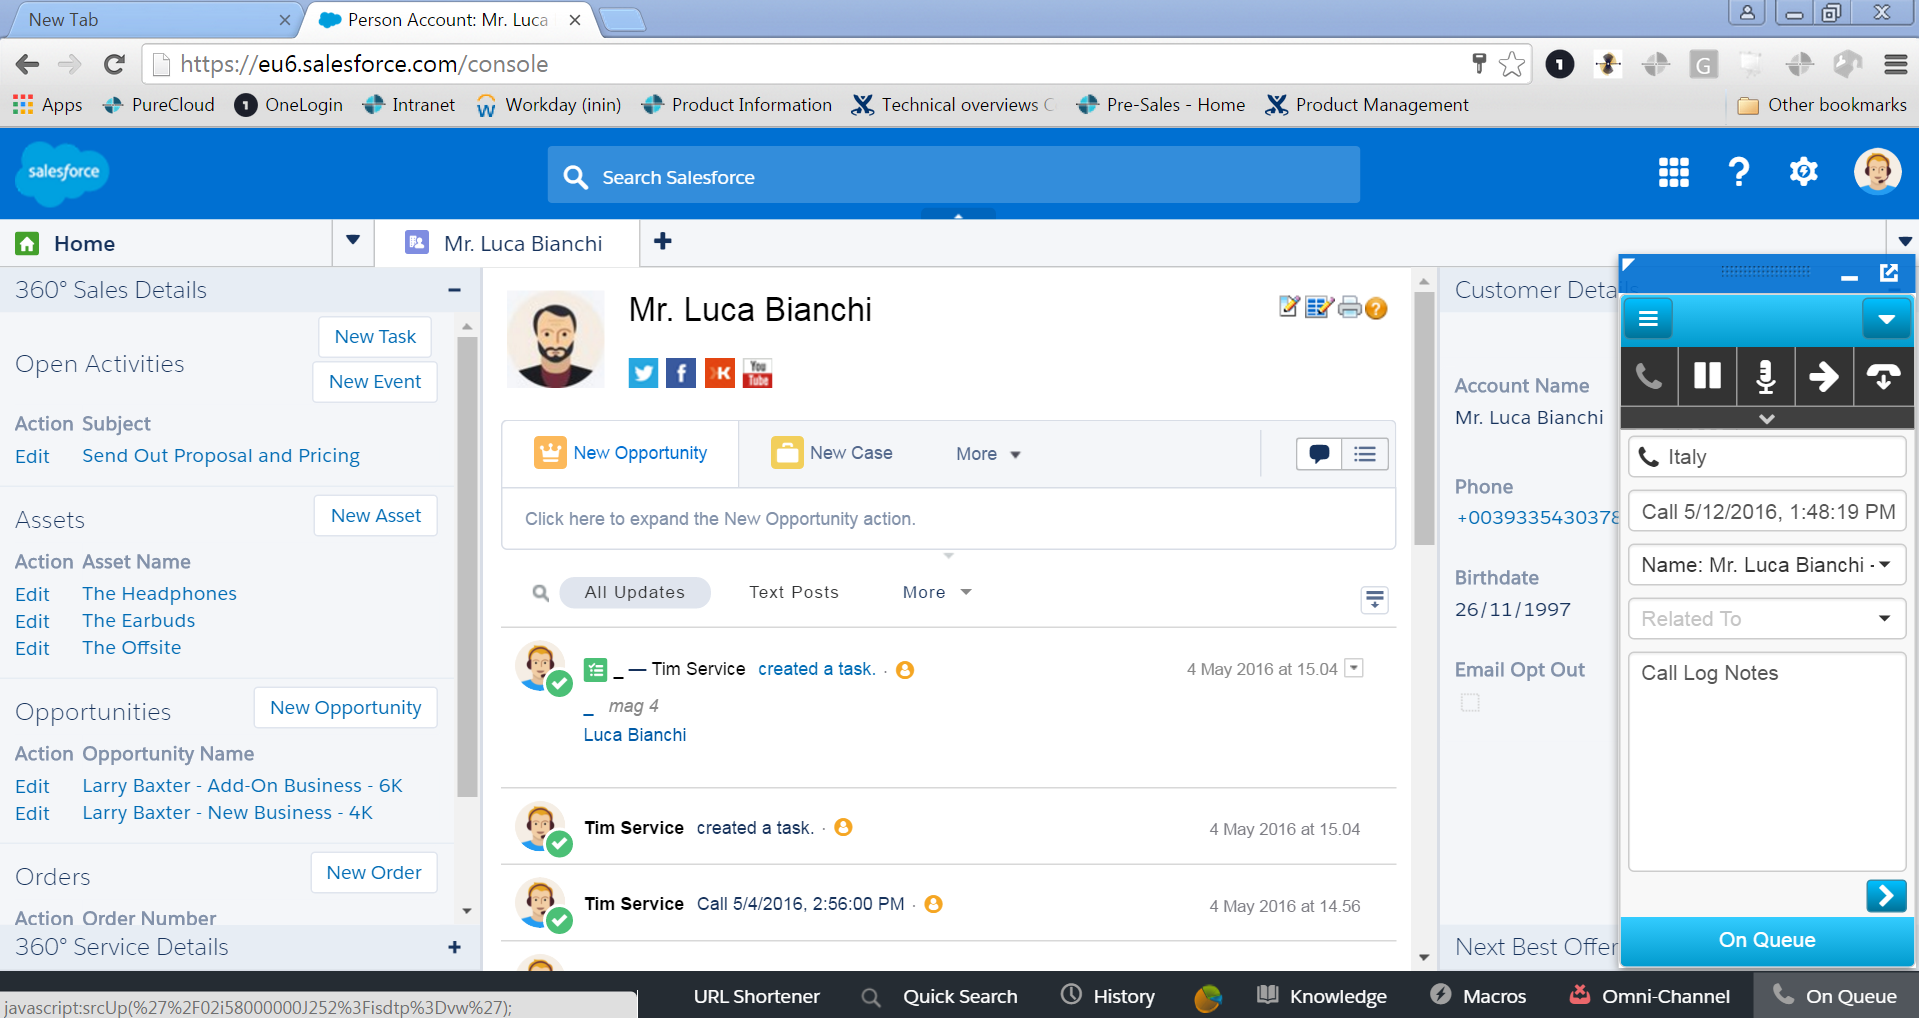Open the More actions dropdown near New Case
The height and width of the screenshot is (1018, 1919).
coord(988,454)
